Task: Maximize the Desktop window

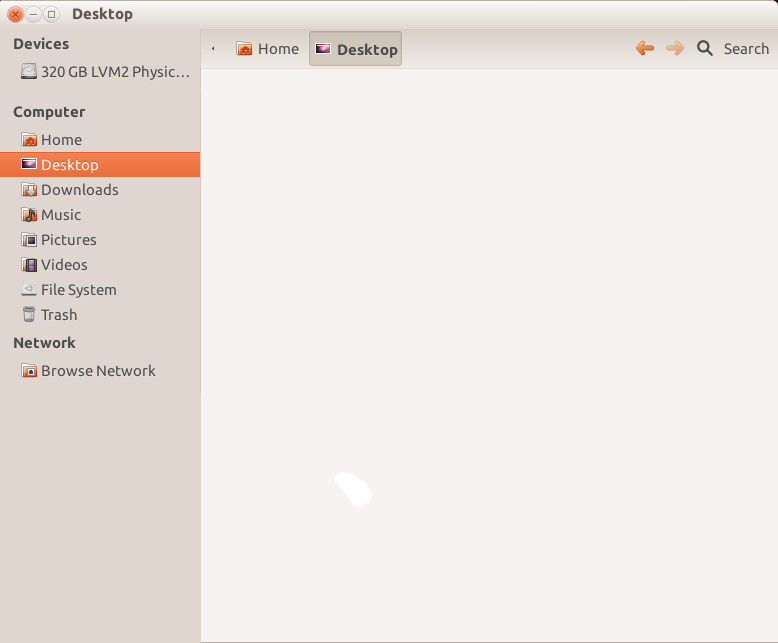Action: [51, 14]
